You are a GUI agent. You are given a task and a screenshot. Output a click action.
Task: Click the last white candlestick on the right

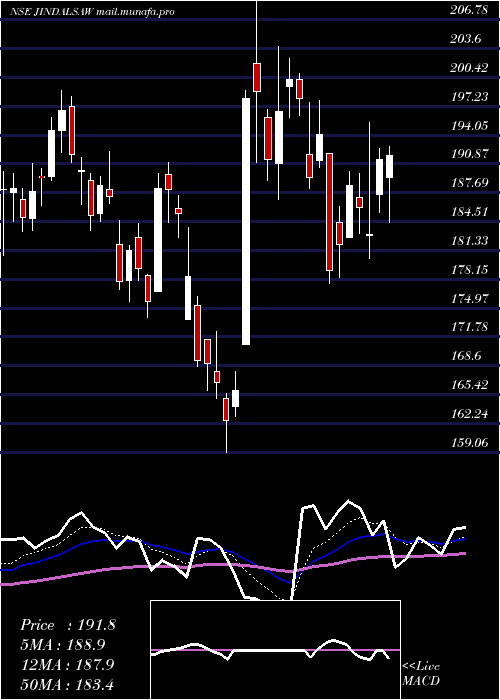tap(389, 167)
